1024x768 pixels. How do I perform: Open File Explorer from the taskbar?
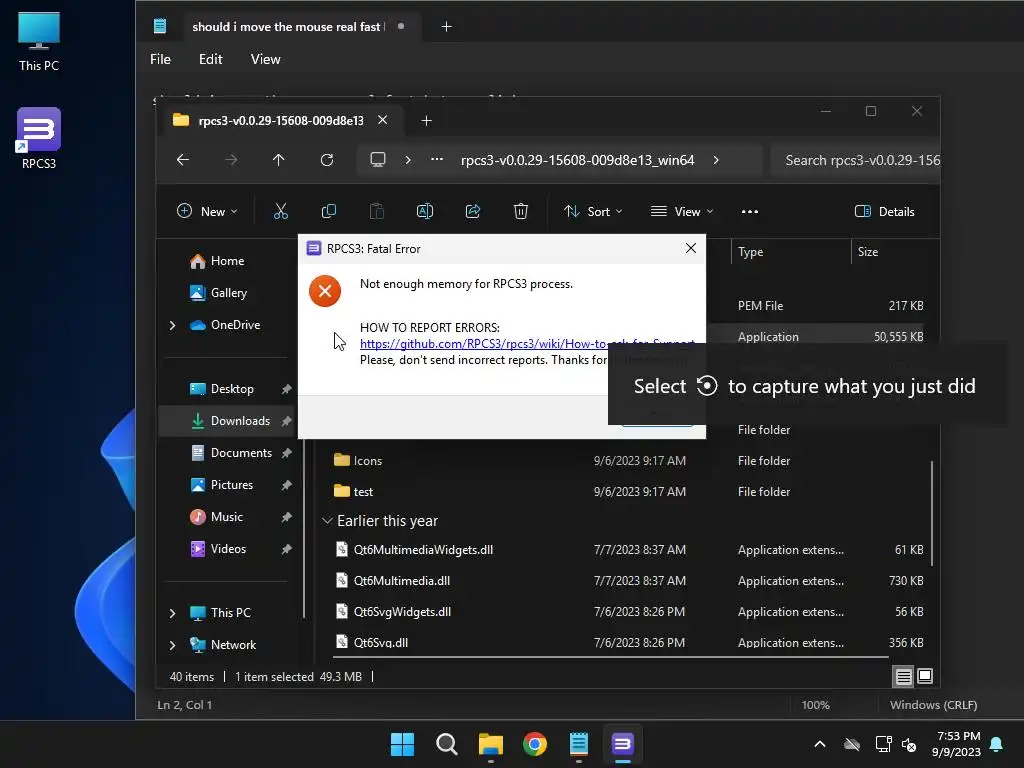[490, 744]
